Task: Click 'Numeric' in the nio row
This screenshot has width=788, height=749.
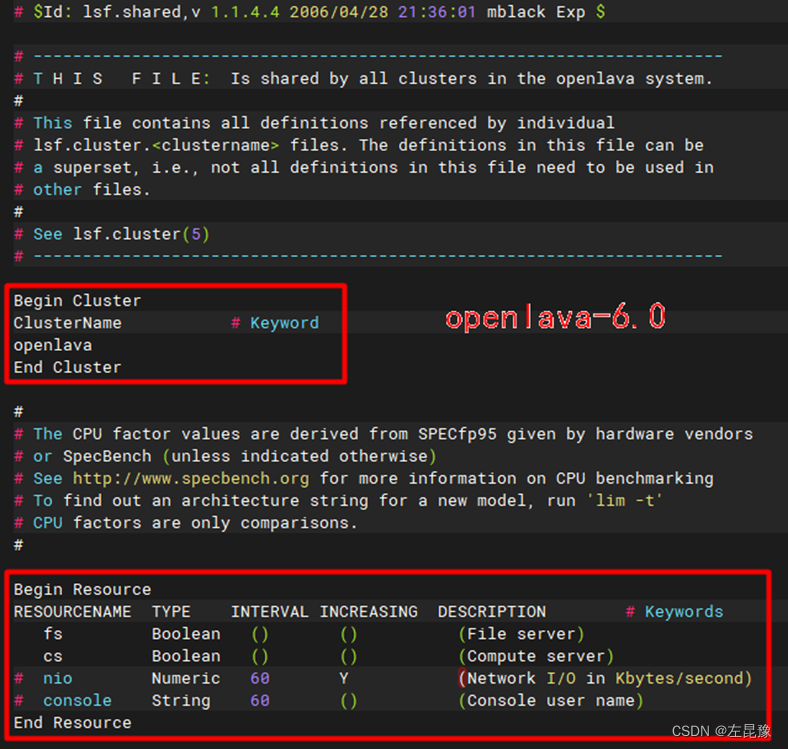Action: tap(186, 679)
